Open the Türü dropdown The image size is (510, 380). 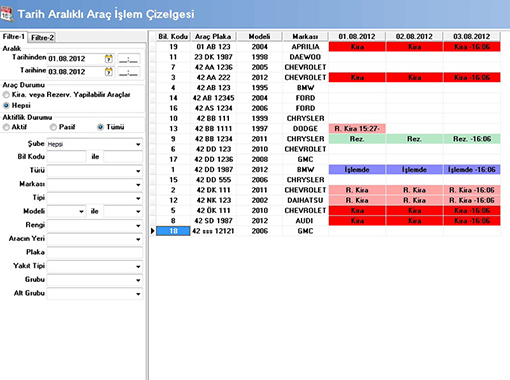click(x=138, y=171)
